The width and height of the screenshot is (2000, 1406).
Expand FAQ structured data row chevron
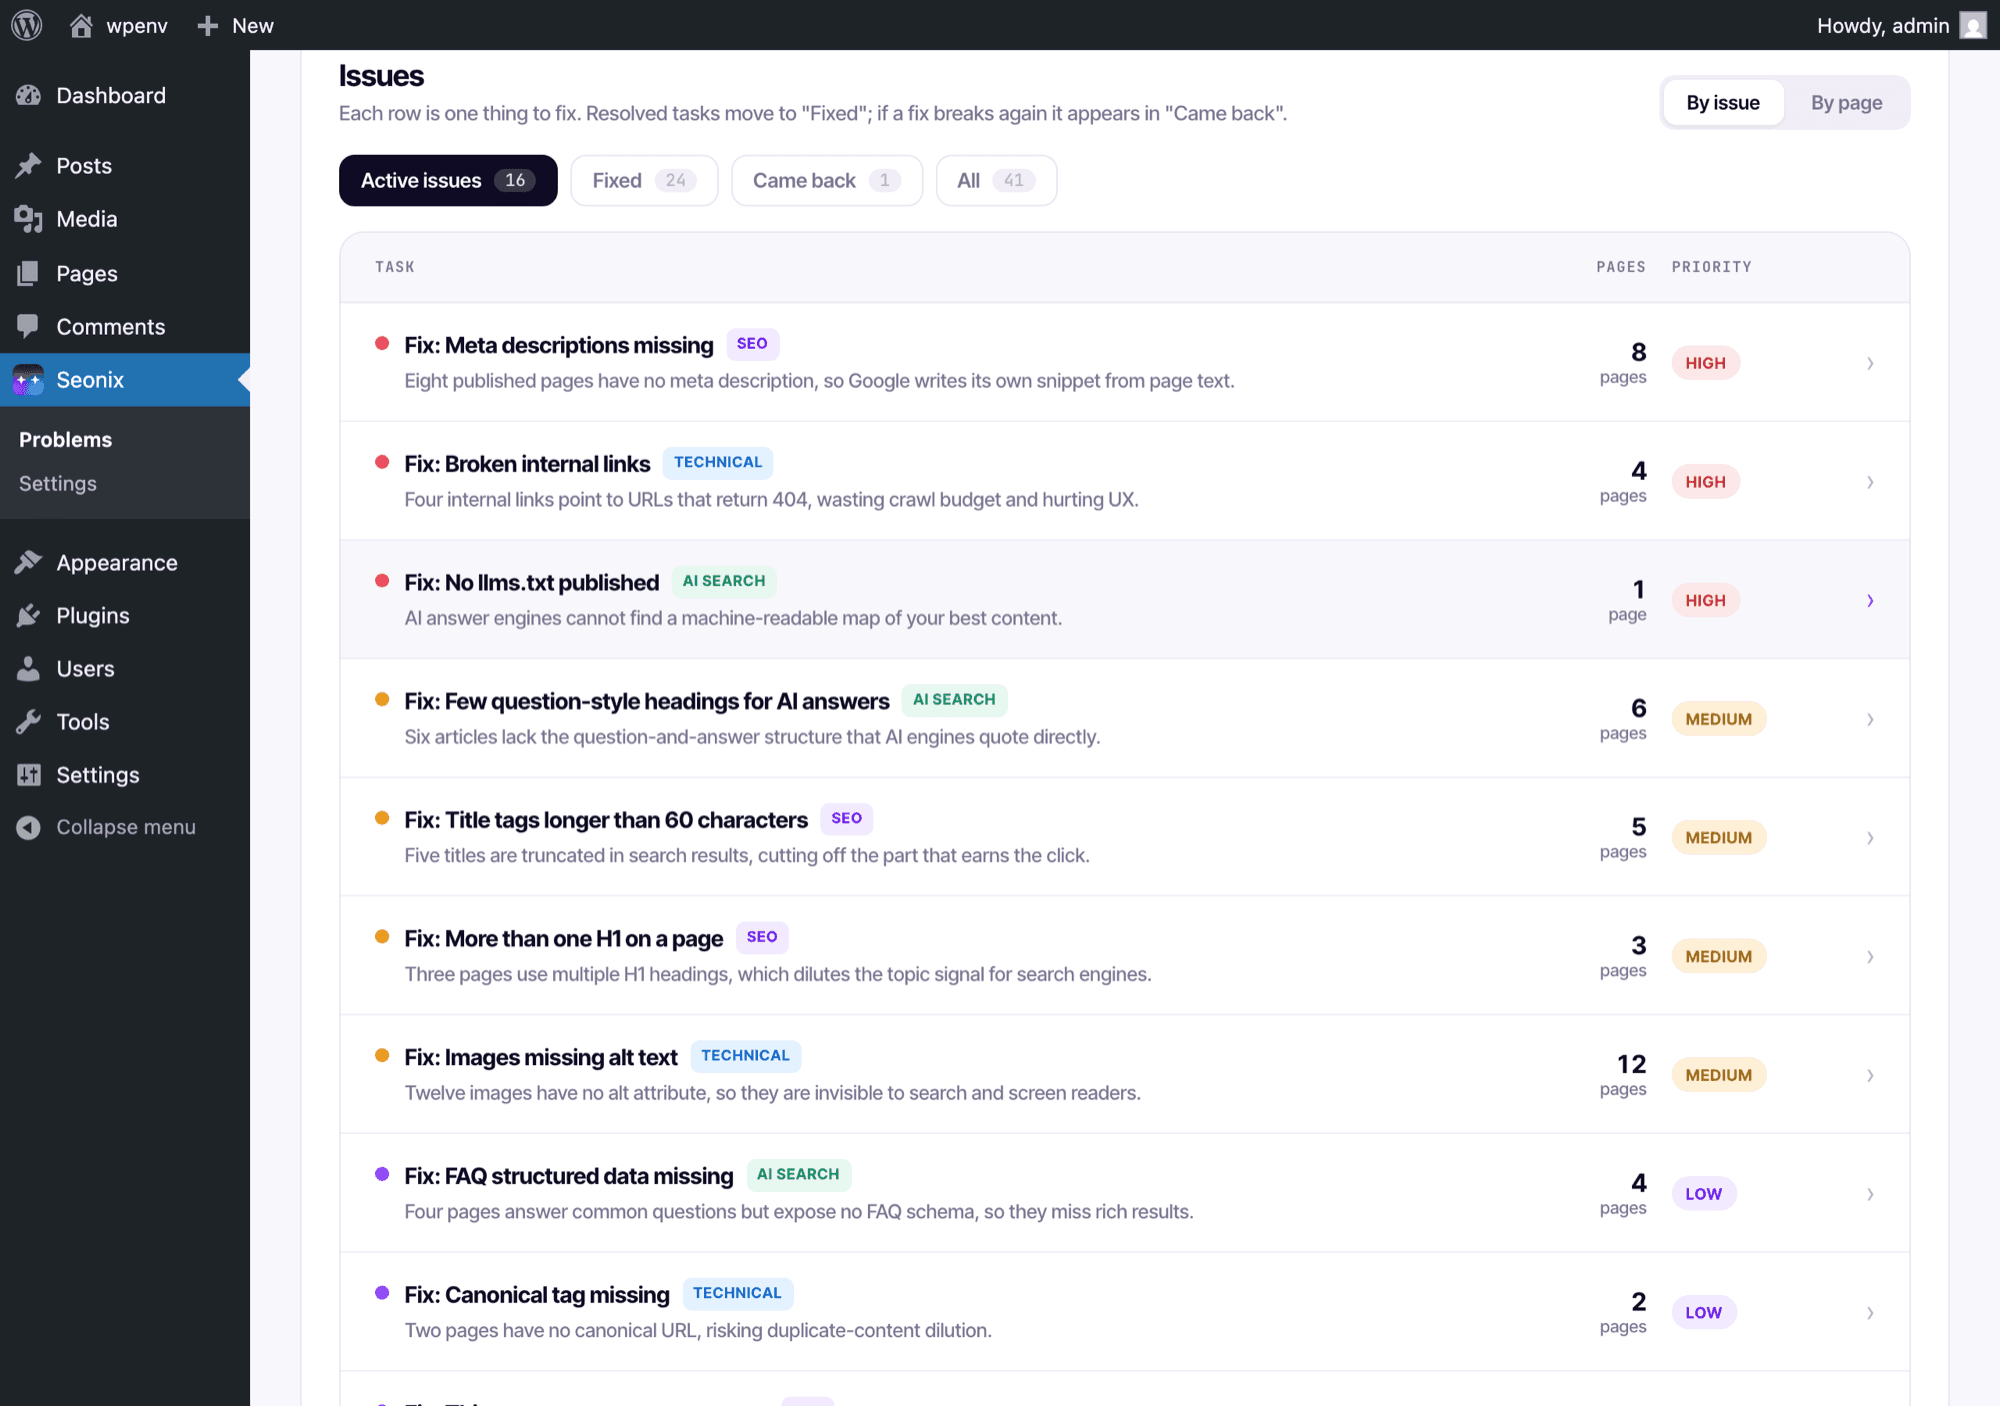pyautogui.click(x=1869, y=1194)
